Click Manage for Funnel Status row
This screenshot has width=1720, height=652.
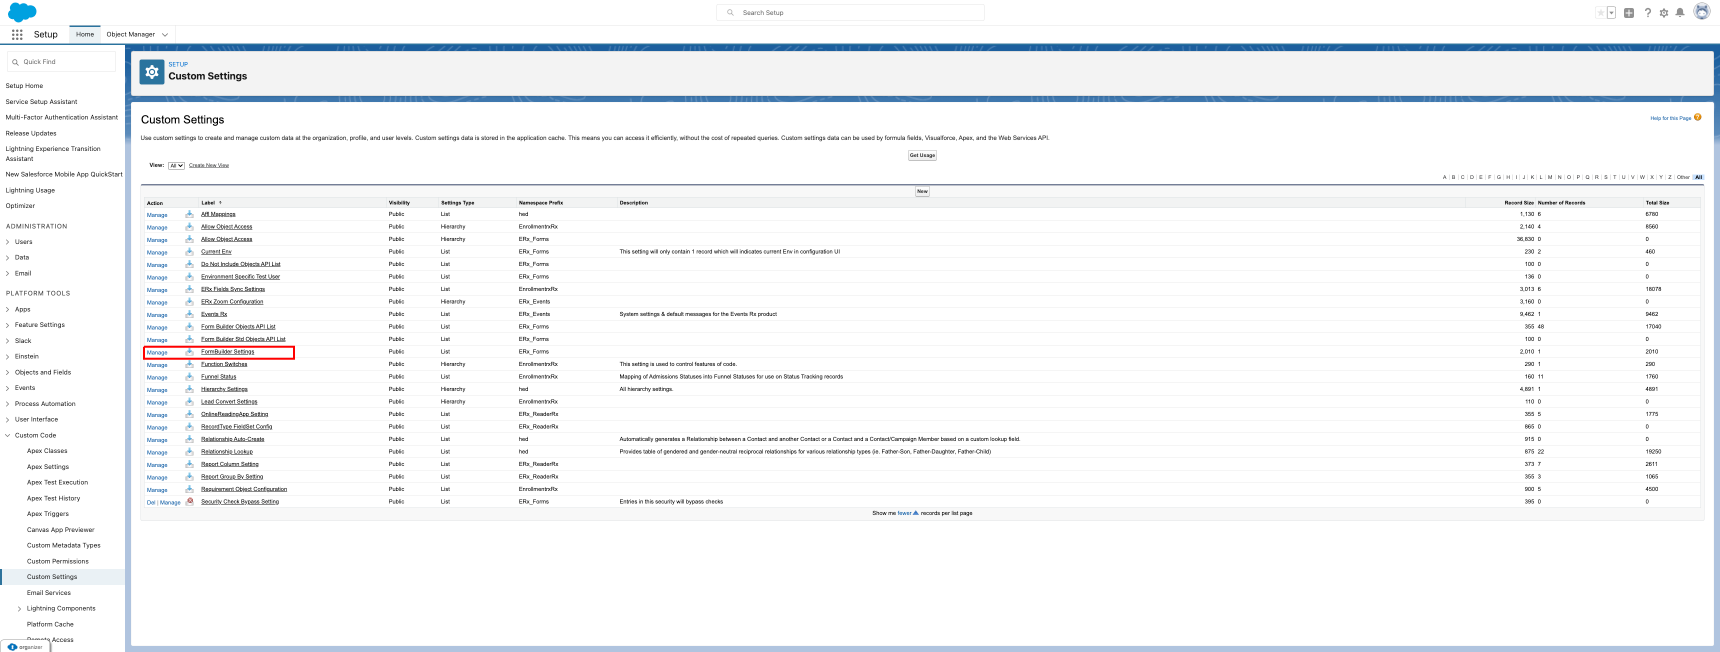tap(157, 377)
